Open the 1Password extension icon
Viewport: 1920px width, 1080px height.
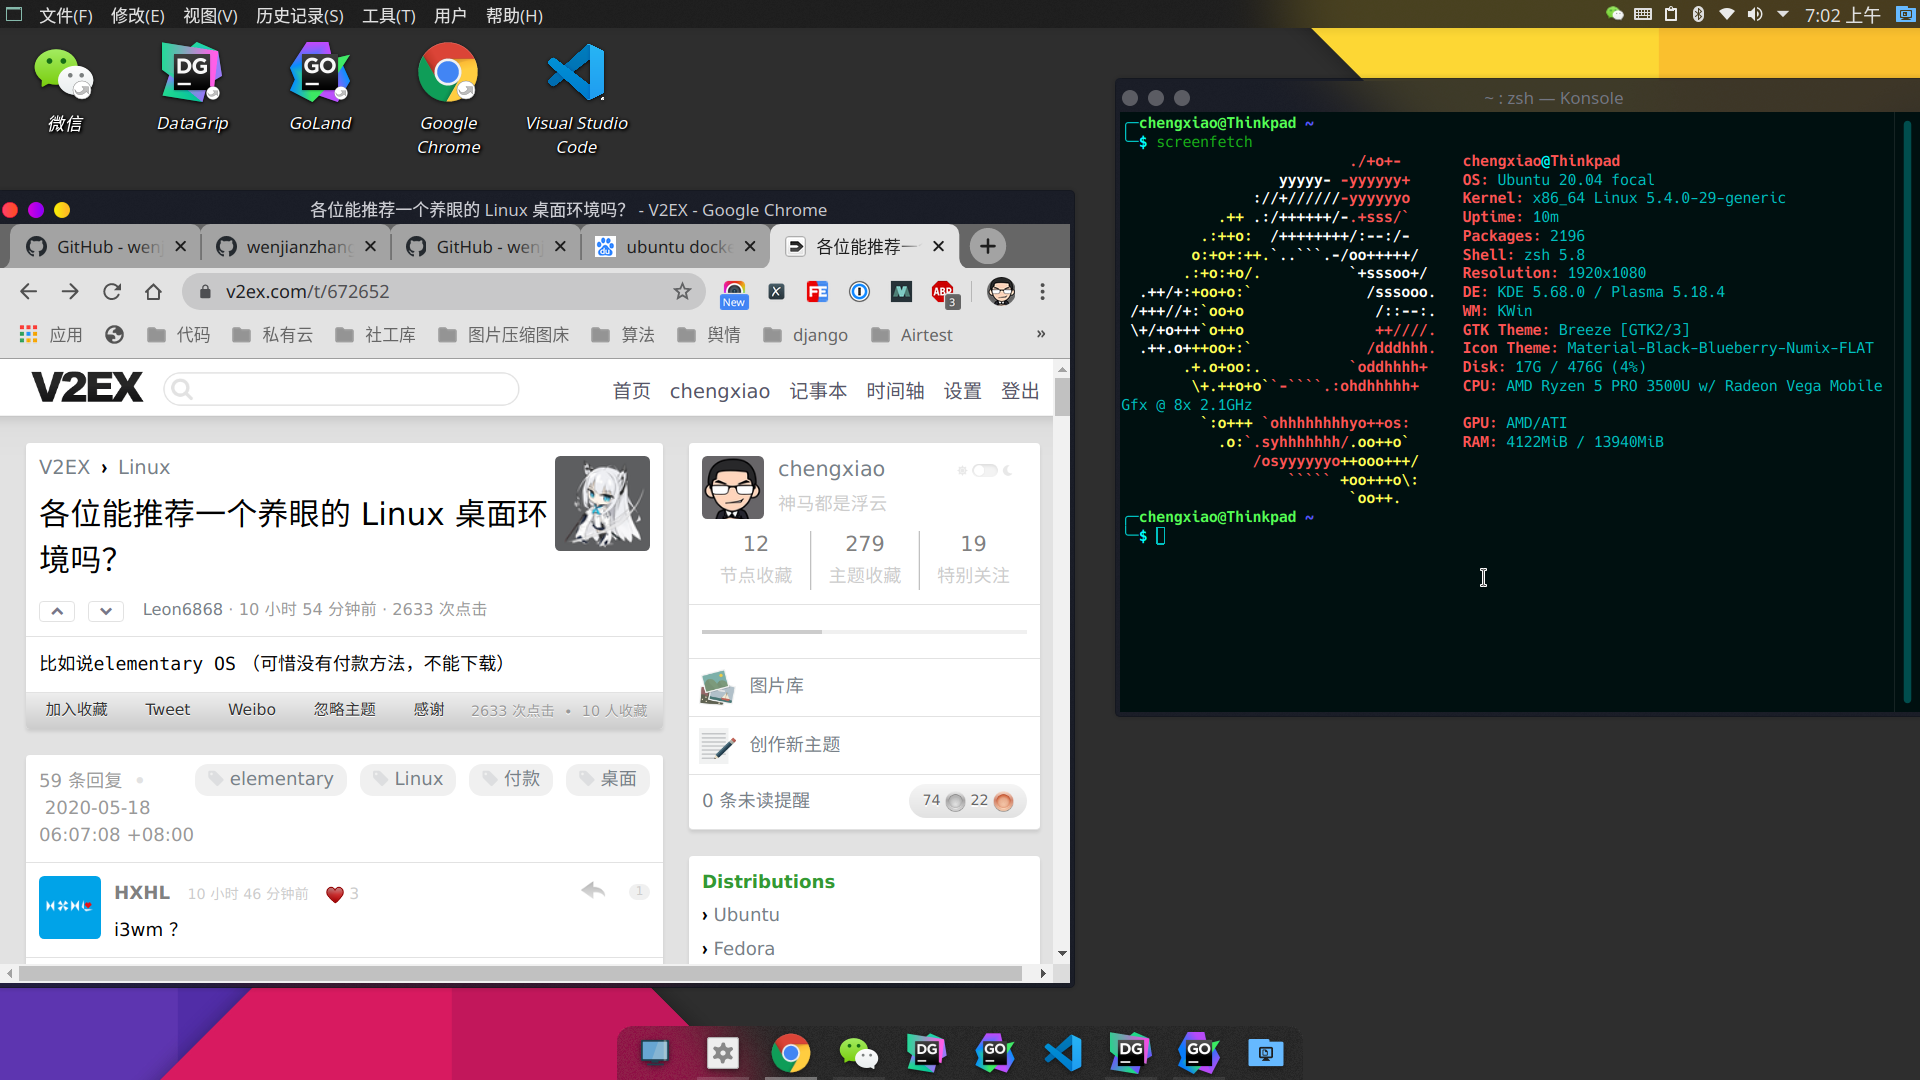[x=859, y=291]
